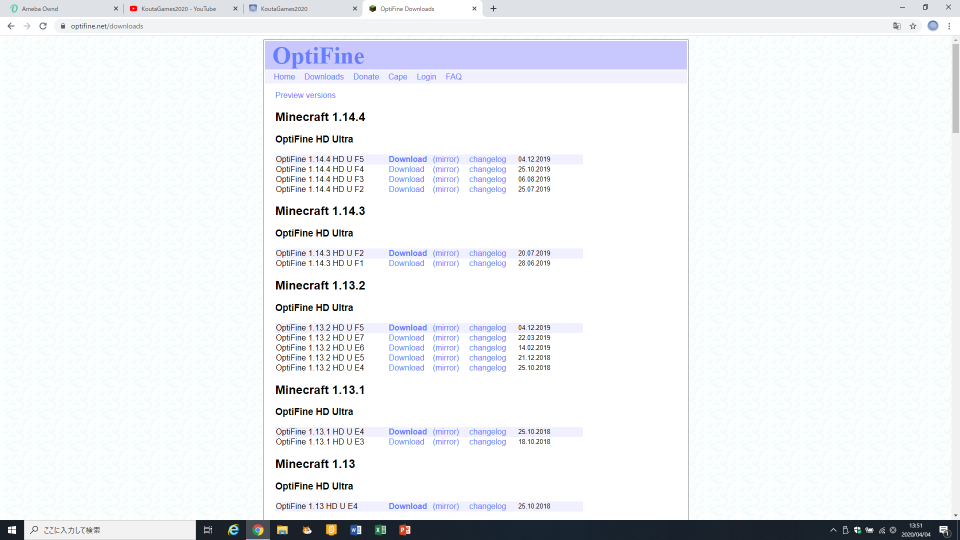View changelog for OptiFine 1.13 HD U E4
Viewport: 960px width, 540px height.
point(487,506)
